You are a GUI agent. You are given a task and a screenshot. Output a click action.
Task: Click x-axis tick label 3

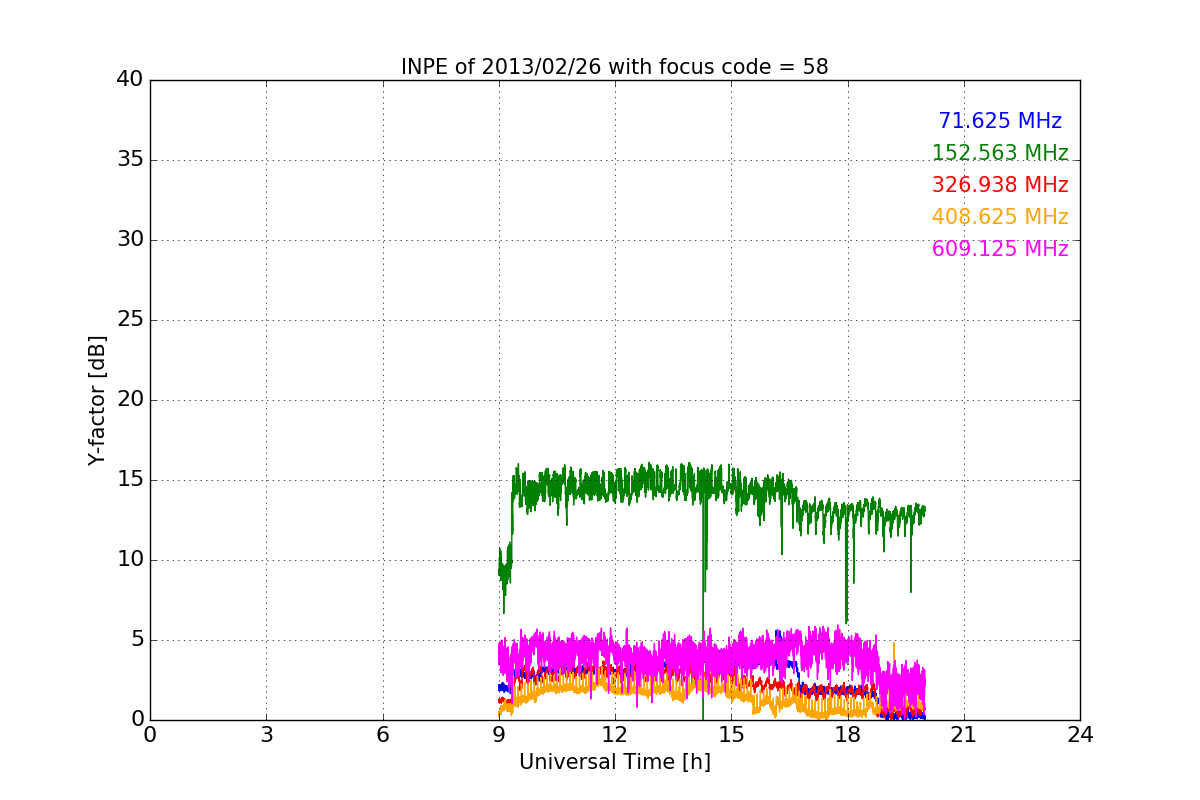(266, 735)
